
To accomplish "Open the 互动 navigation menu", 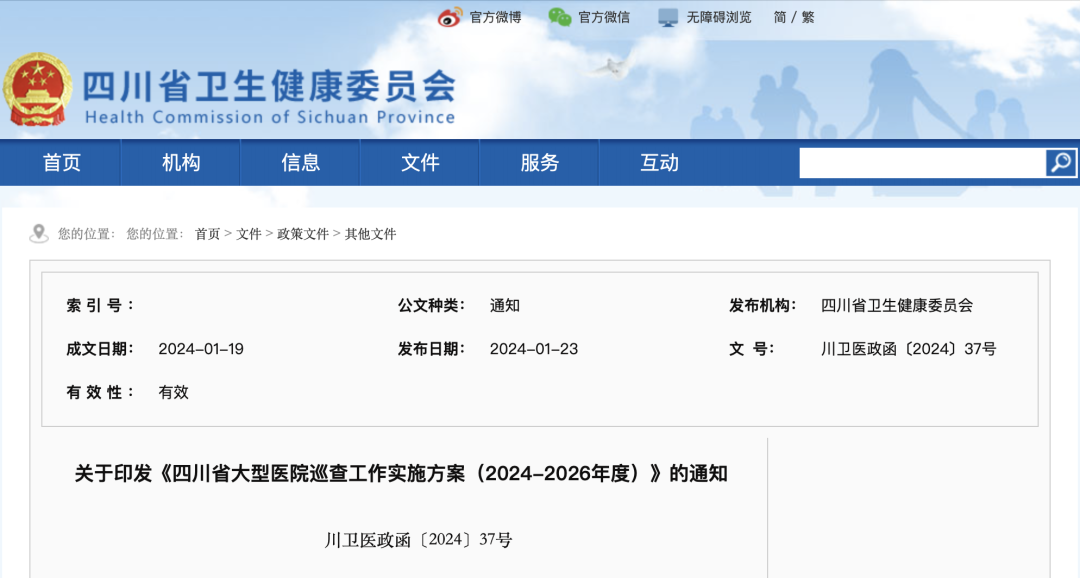I will point(659,162).
